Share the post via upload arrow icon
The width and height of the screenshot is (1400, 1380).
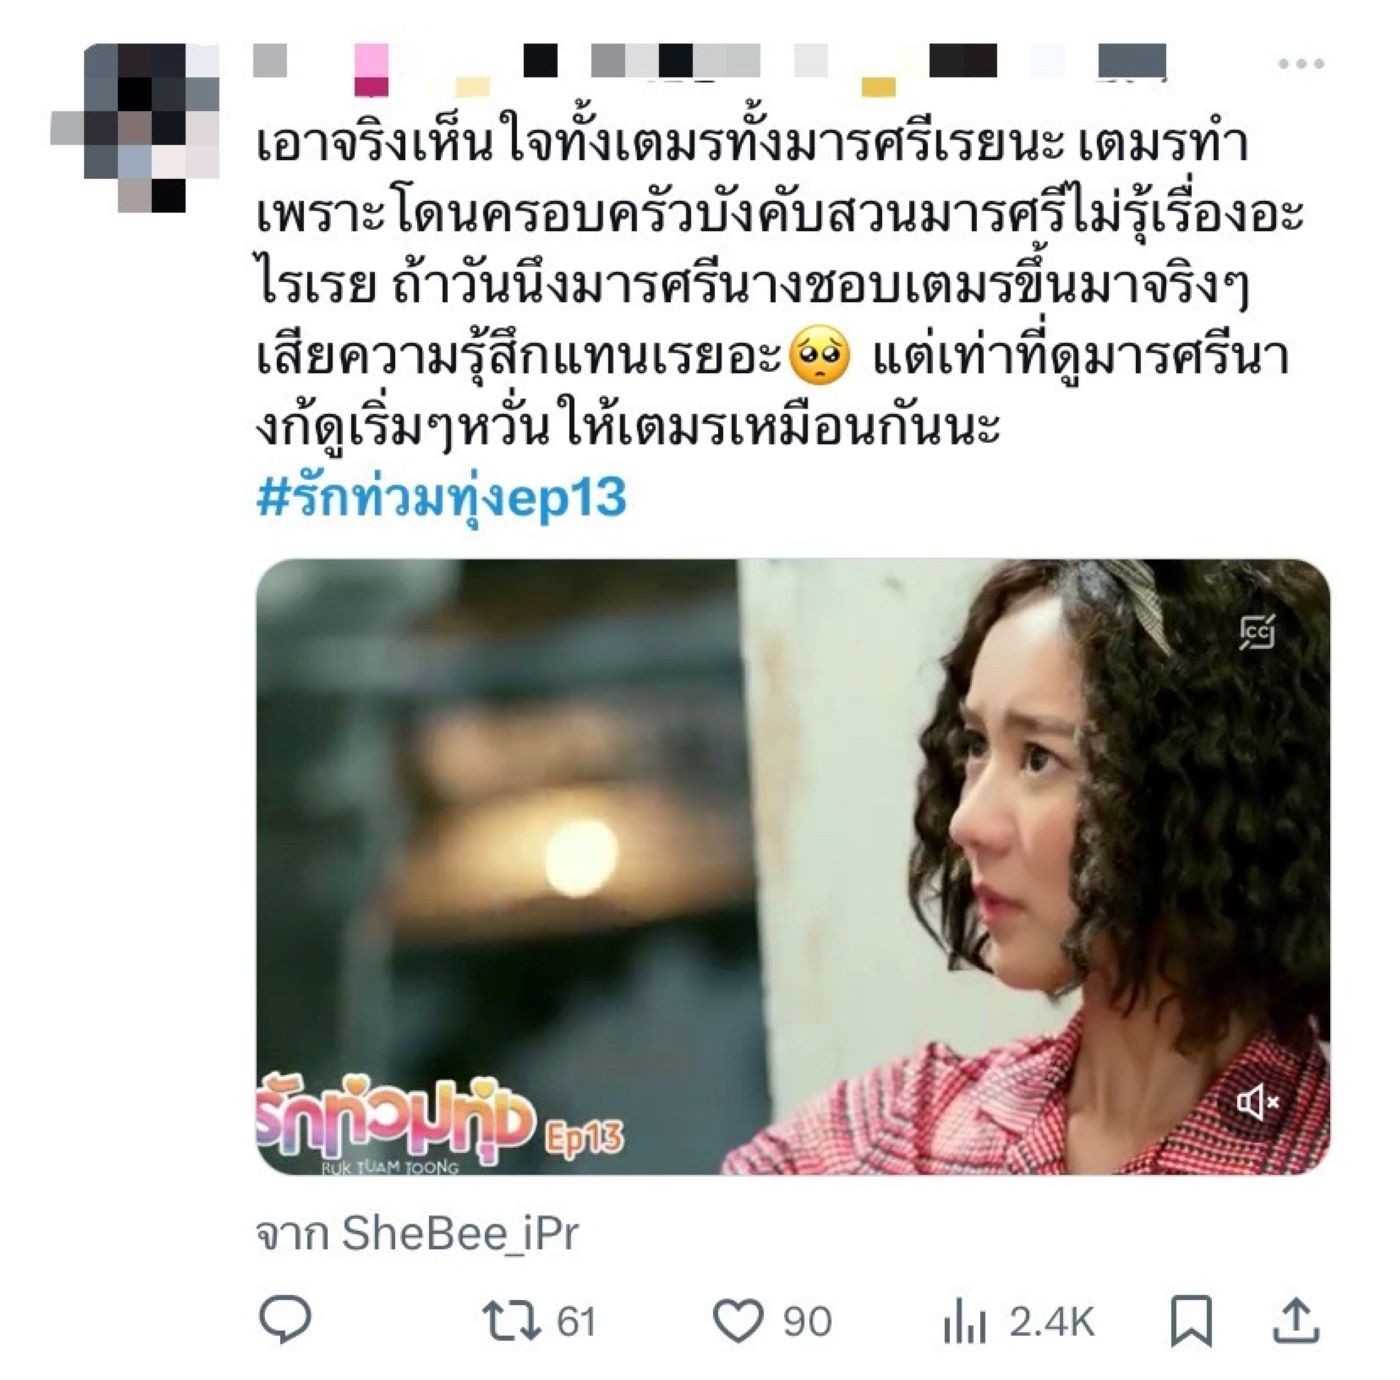1296,1321
